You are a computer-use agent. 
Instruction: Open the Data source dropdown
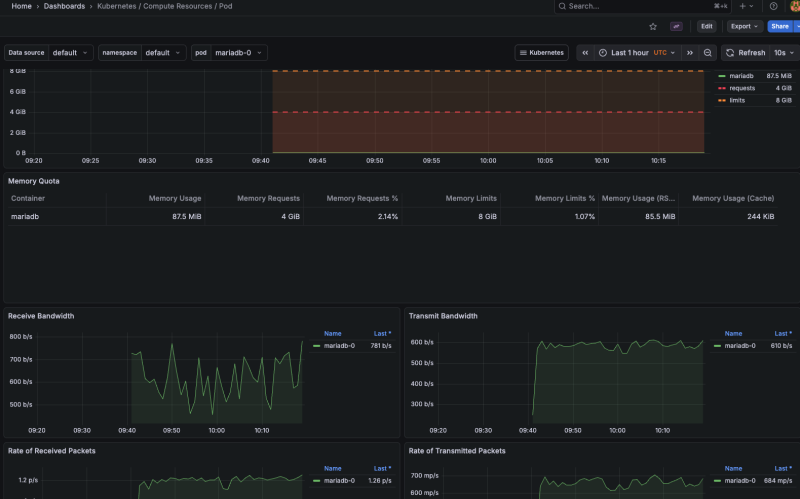click(x=70, y=53)
